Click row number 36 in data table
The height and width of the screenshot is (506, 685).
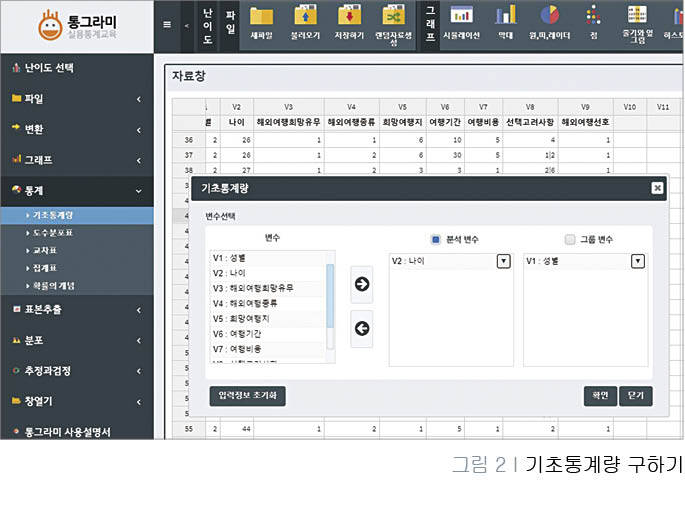coord(189,140)
